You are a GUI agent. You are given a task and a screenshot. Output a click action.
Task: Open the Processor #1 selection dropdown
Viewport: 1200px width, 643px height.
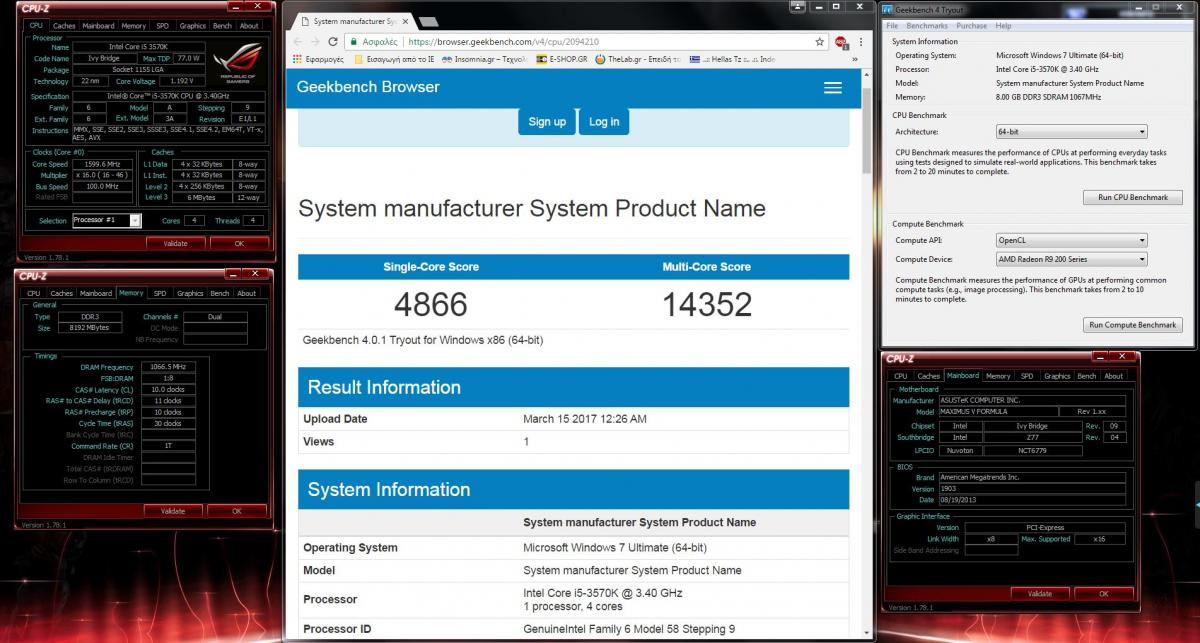[x=107, y=220]
